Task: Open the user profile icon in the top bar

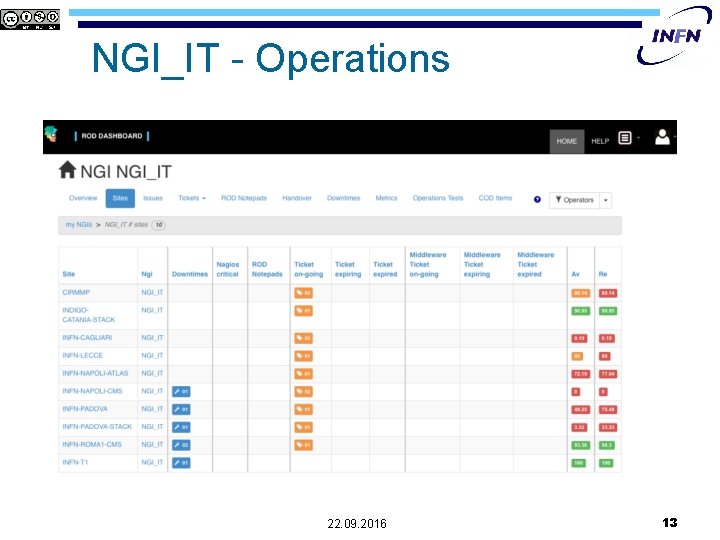Action: pyautogui.click(x=662, y=137)
